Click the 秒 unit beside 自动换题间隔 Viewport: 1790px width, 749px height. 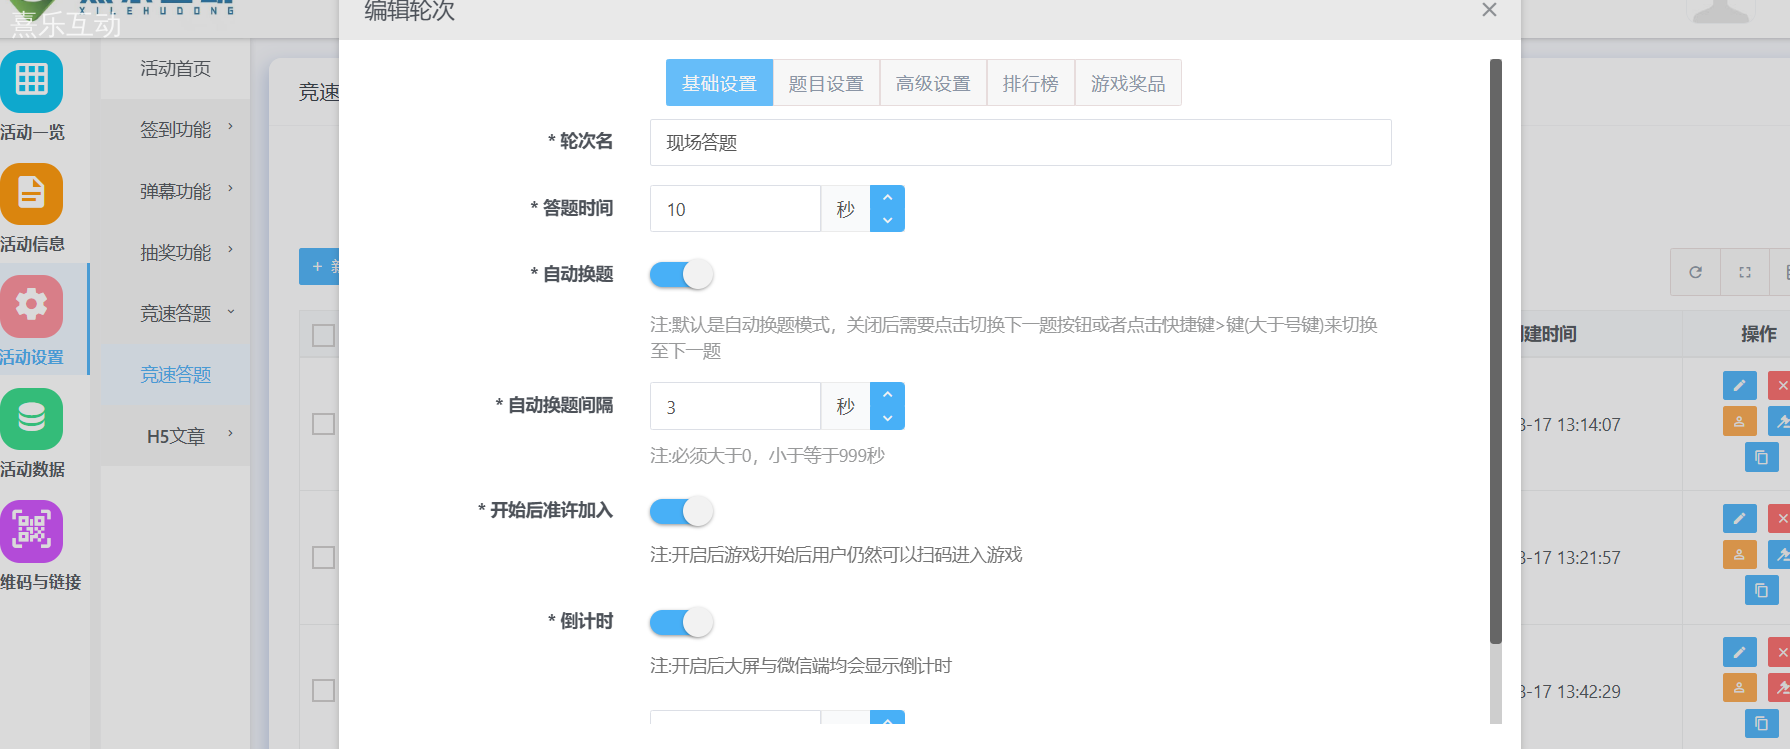pyautogui.click(x=845, y=406)
